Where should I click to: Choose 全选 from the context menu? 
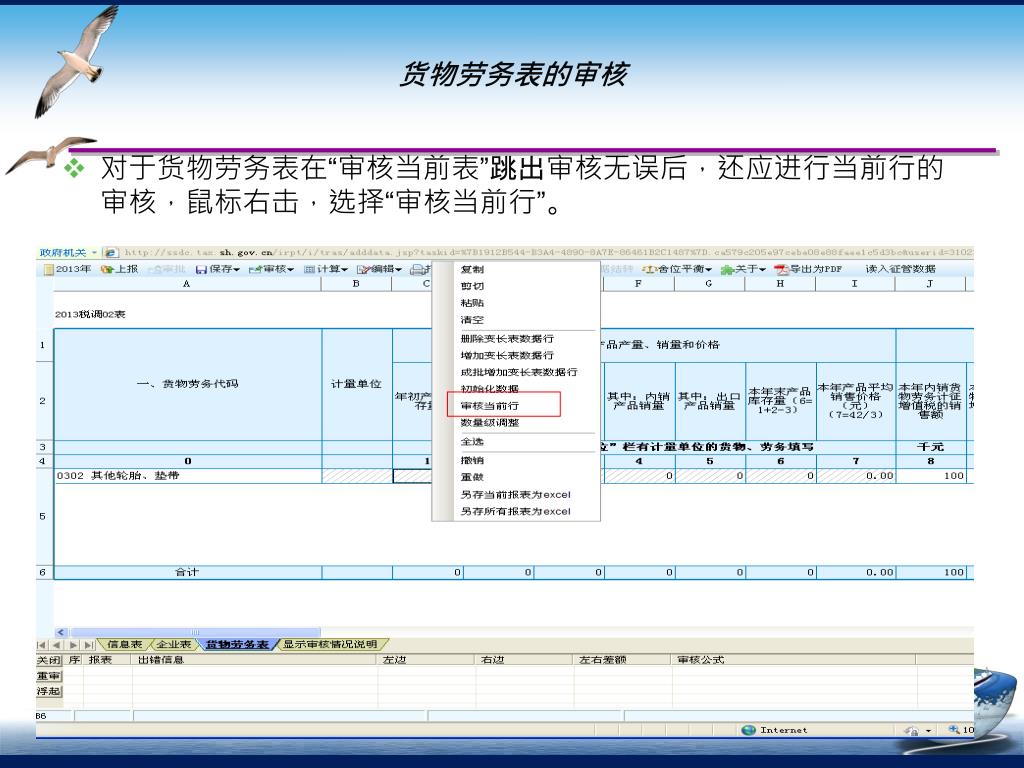[x=472, y=441]
